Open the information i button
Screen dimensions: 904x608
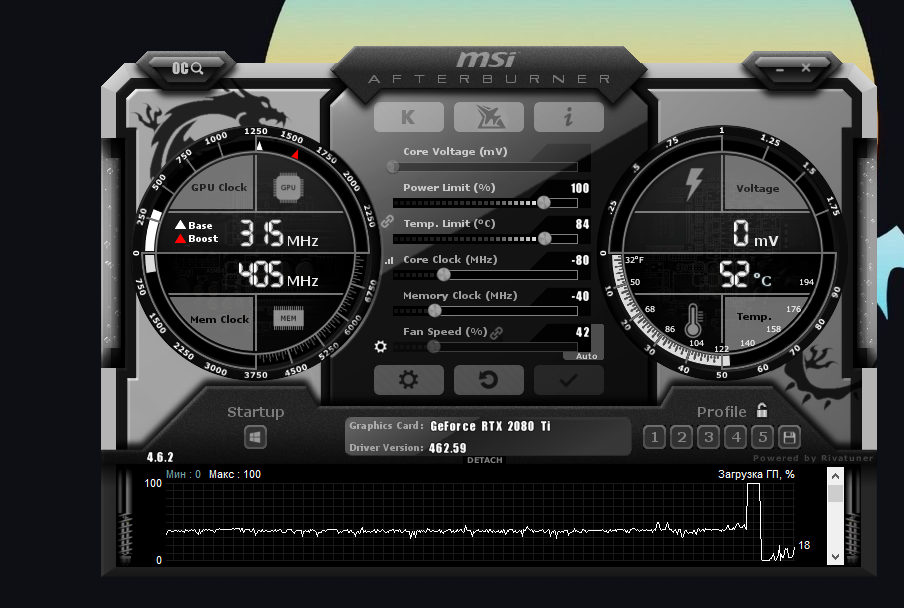point(568,117)
